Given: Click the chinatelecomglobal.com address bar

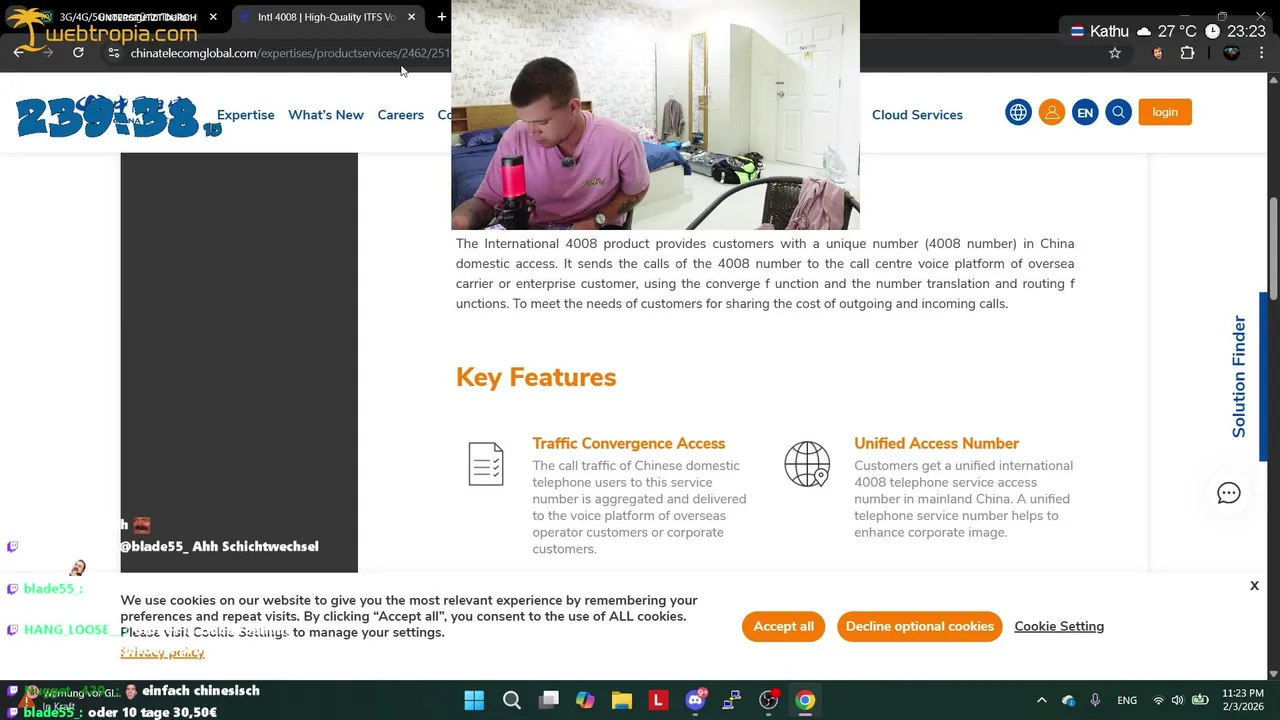Looking at the screenshot, I should [290, 53].
